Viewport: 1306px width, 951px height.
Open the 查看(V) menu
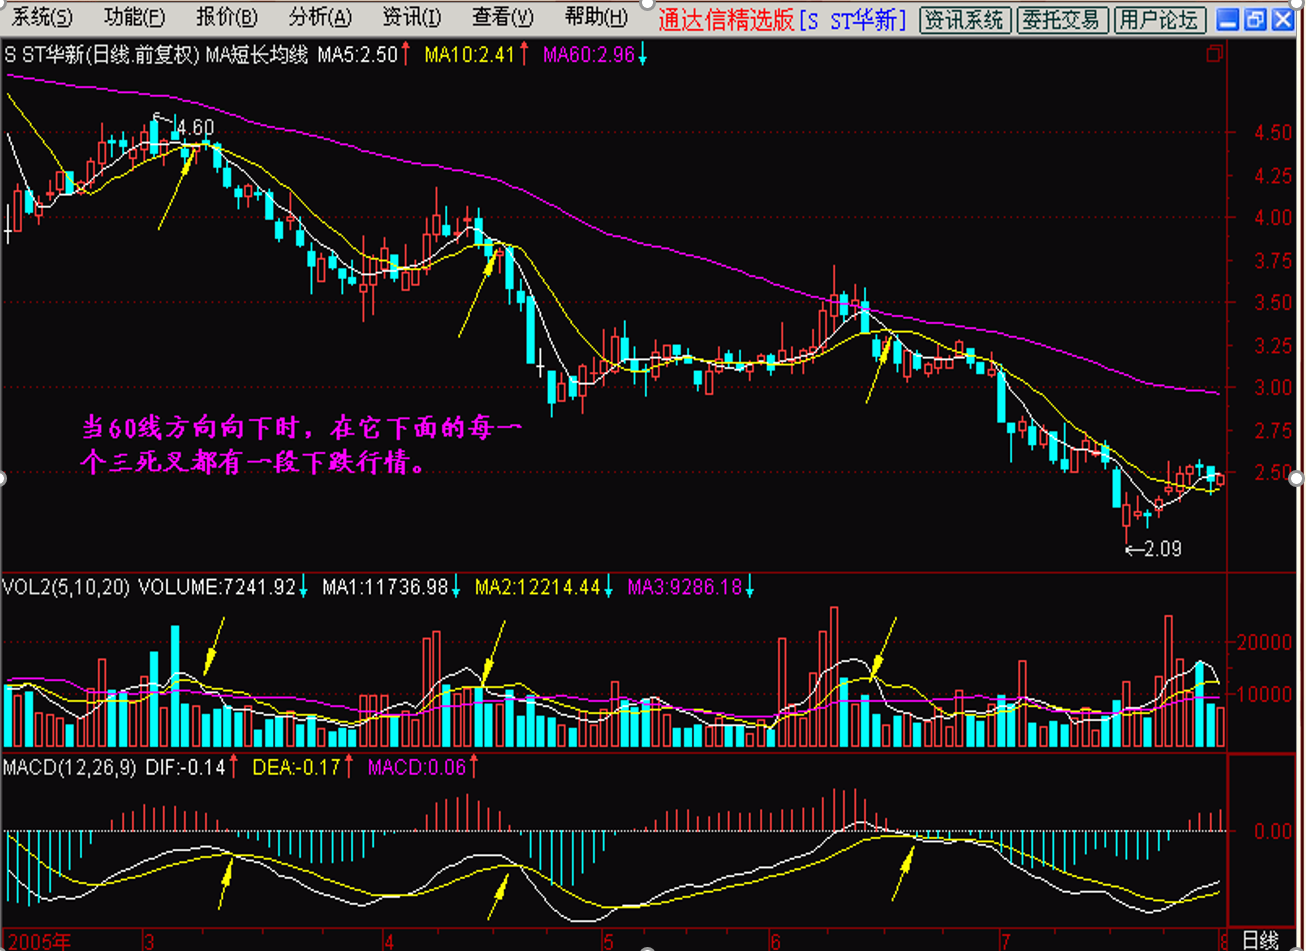point(503,18)
